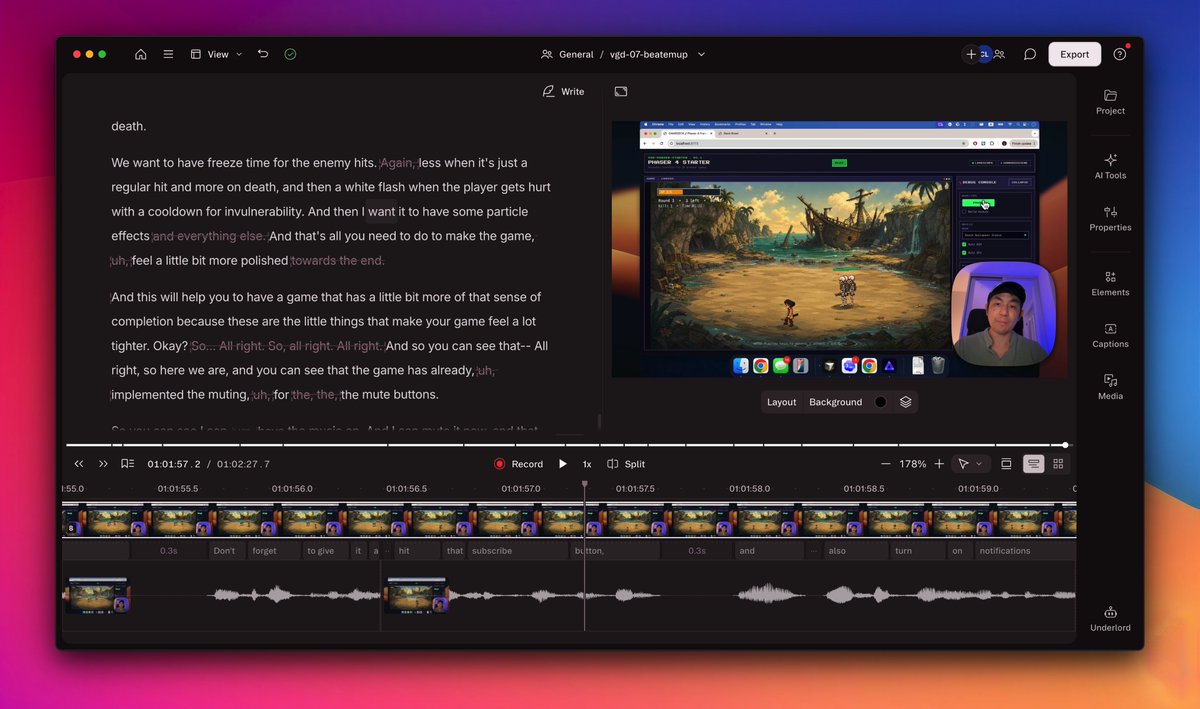Click the playhead marker on the timeline ruler

(x=585, y=485)
